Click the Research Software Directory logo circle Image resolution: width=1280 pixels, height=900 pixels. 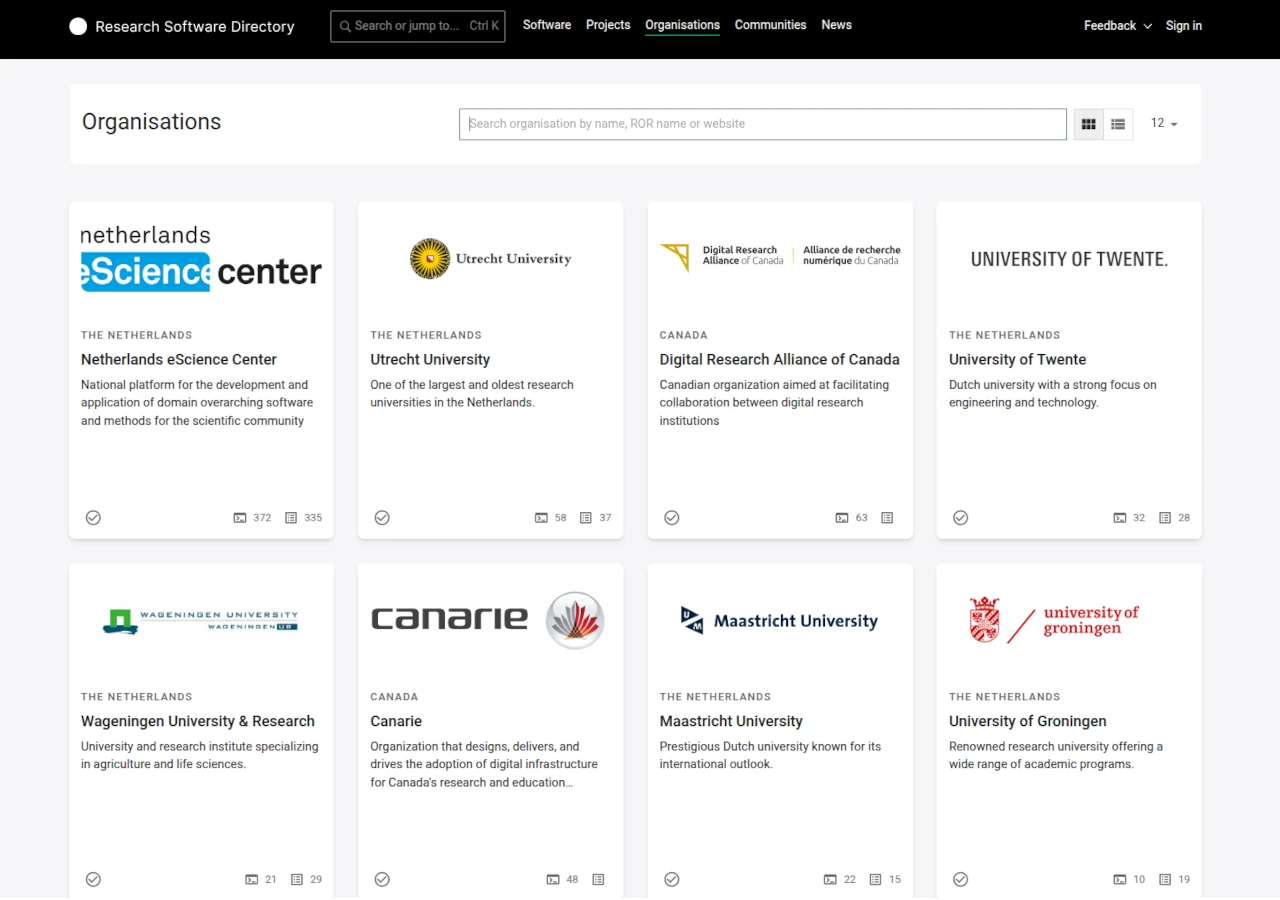pyautogui.click(x=78, y=27)
